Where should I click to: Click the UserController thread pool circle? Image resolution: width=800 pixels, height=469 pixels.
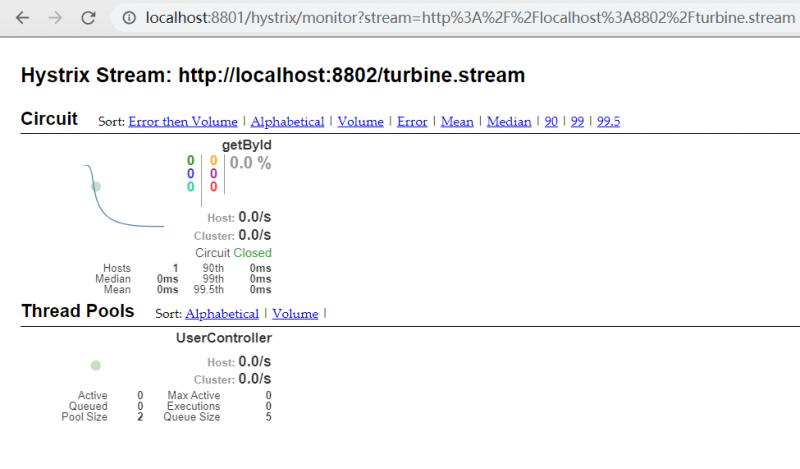96,365
